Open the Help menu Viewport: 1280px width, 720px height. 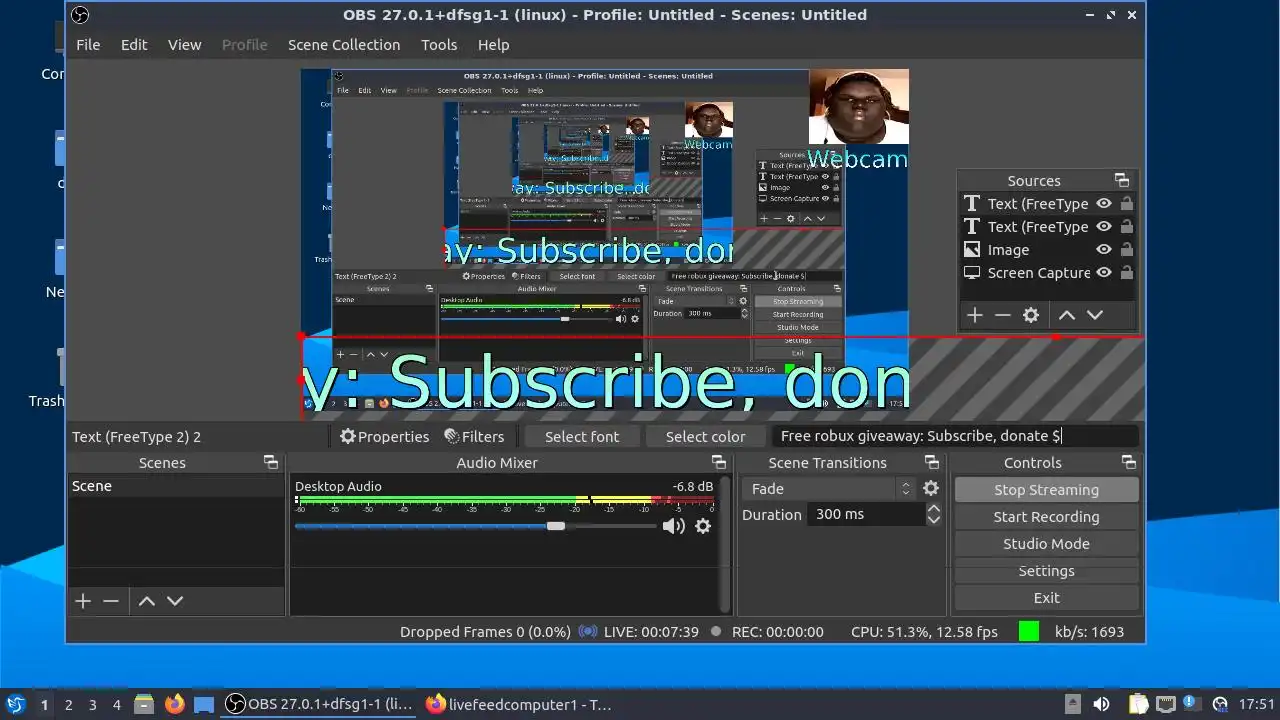point(494,45)
